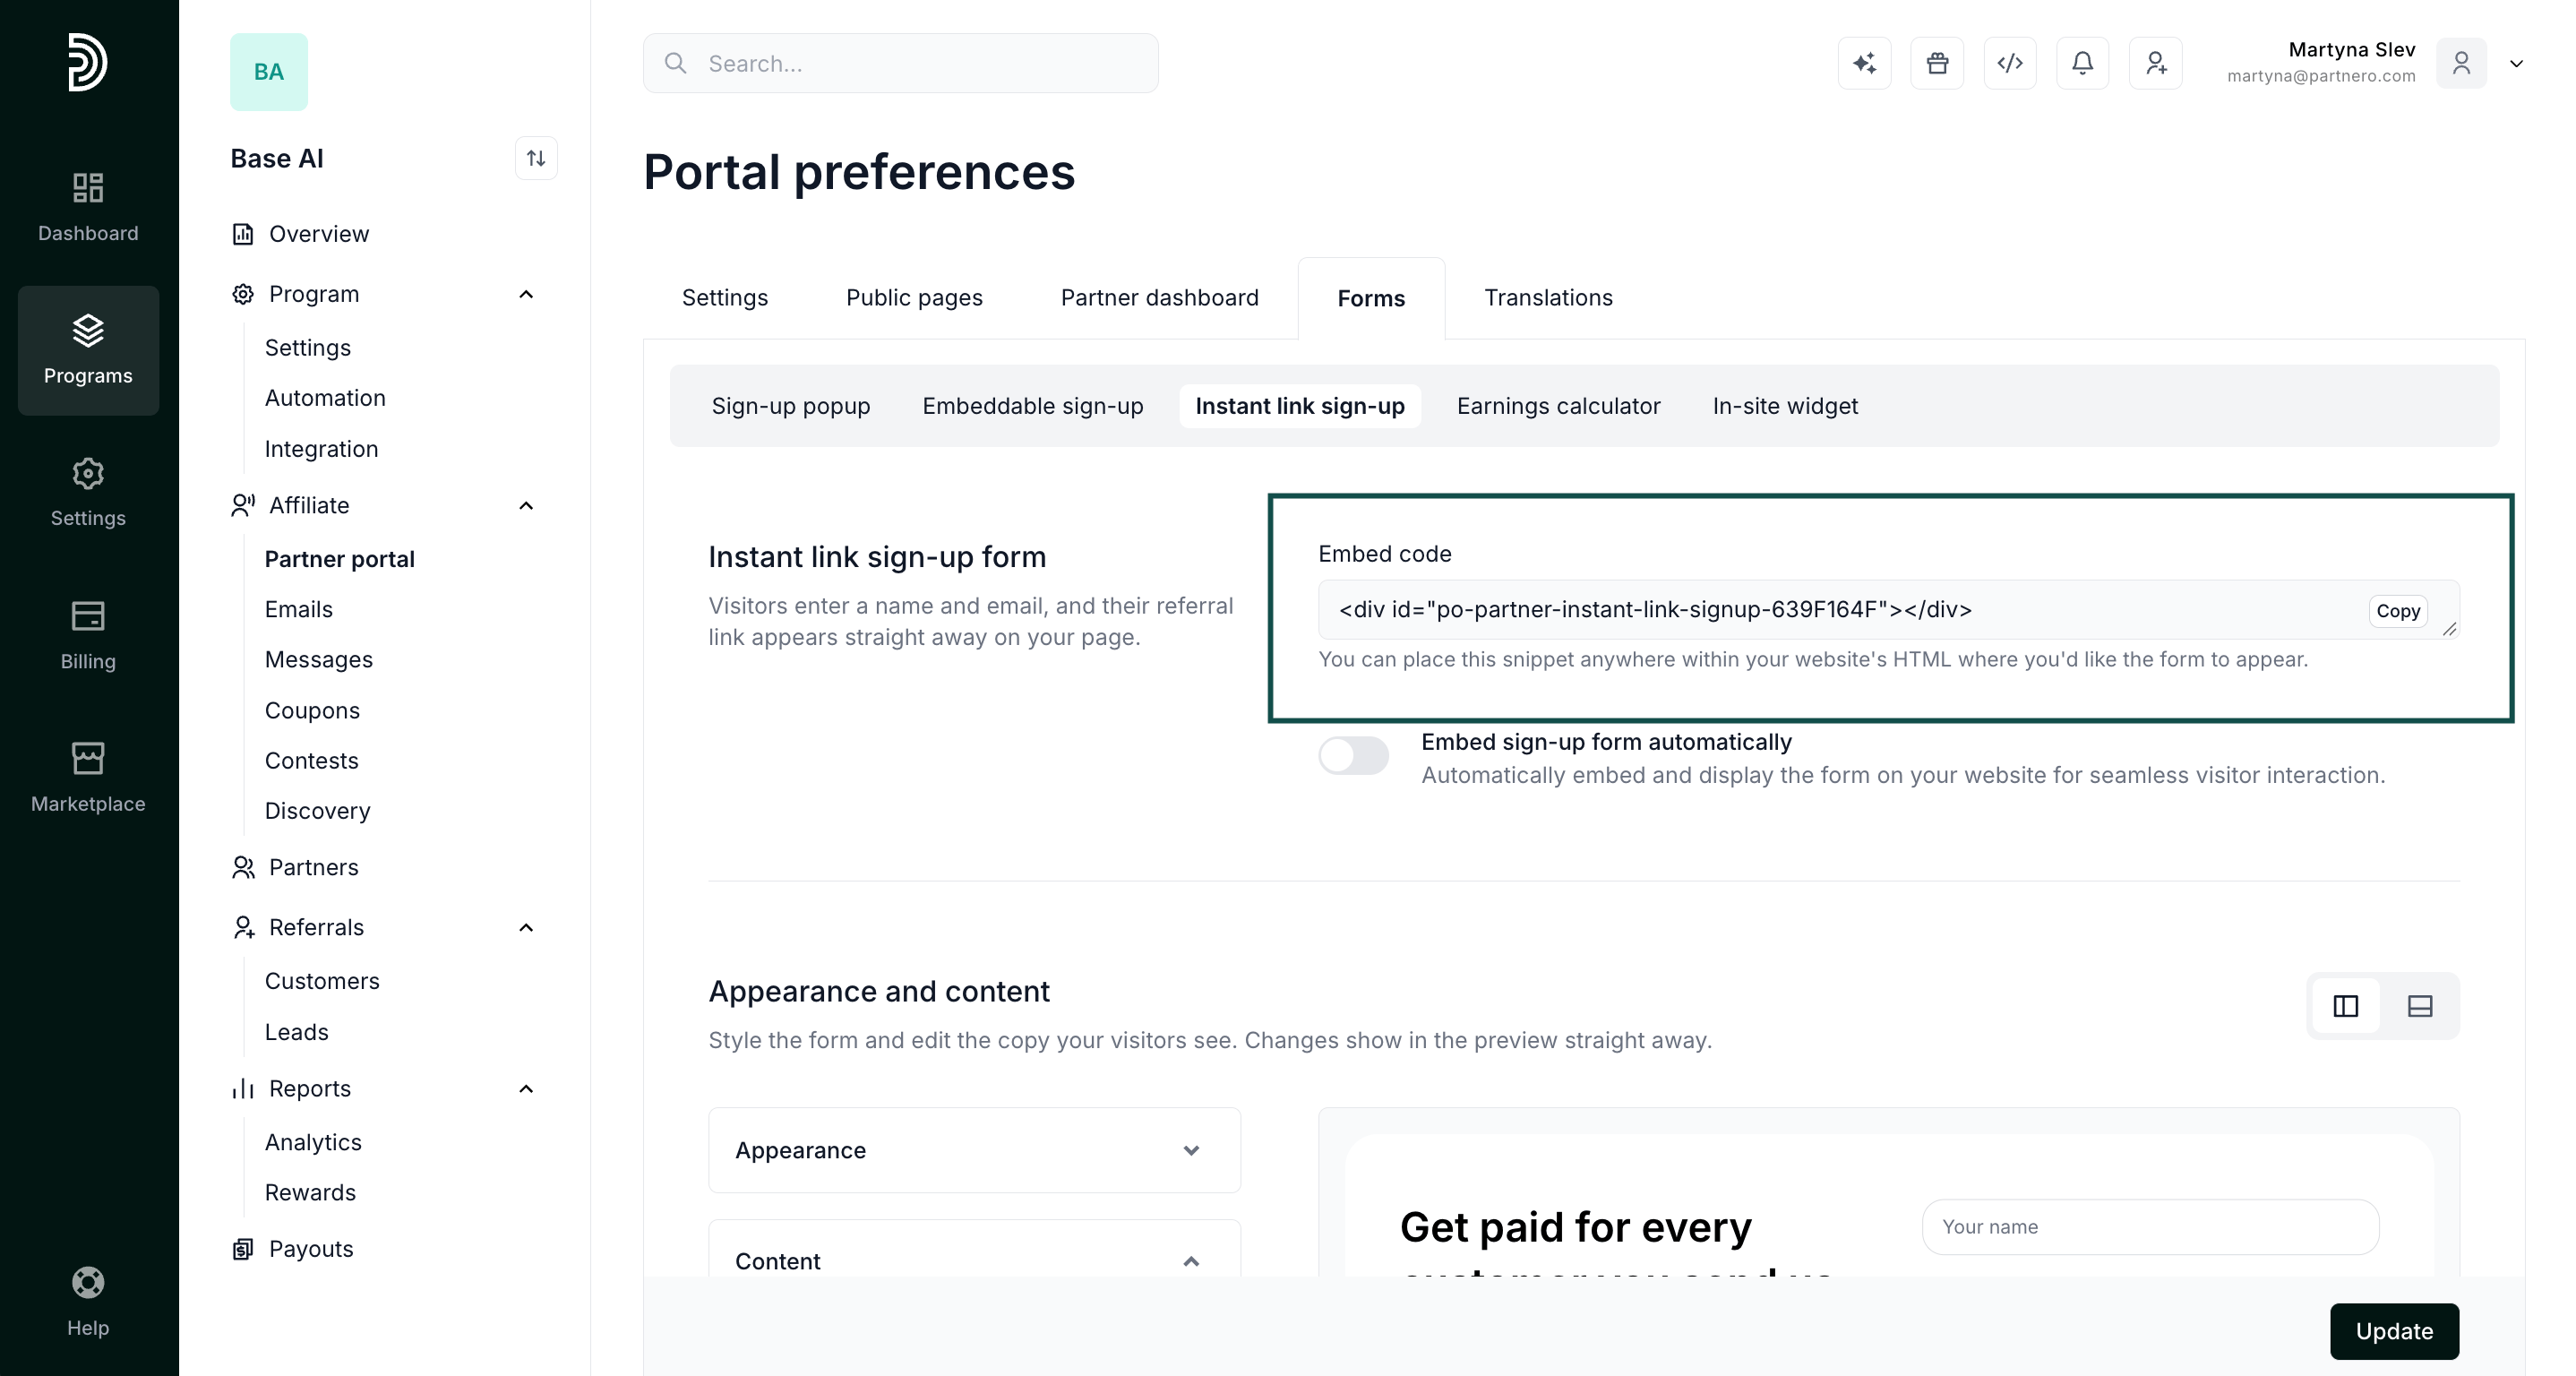Open the Marketplace storefront icon
Viewport: 2576px width, 1376px height.
[x=88, y=758]
